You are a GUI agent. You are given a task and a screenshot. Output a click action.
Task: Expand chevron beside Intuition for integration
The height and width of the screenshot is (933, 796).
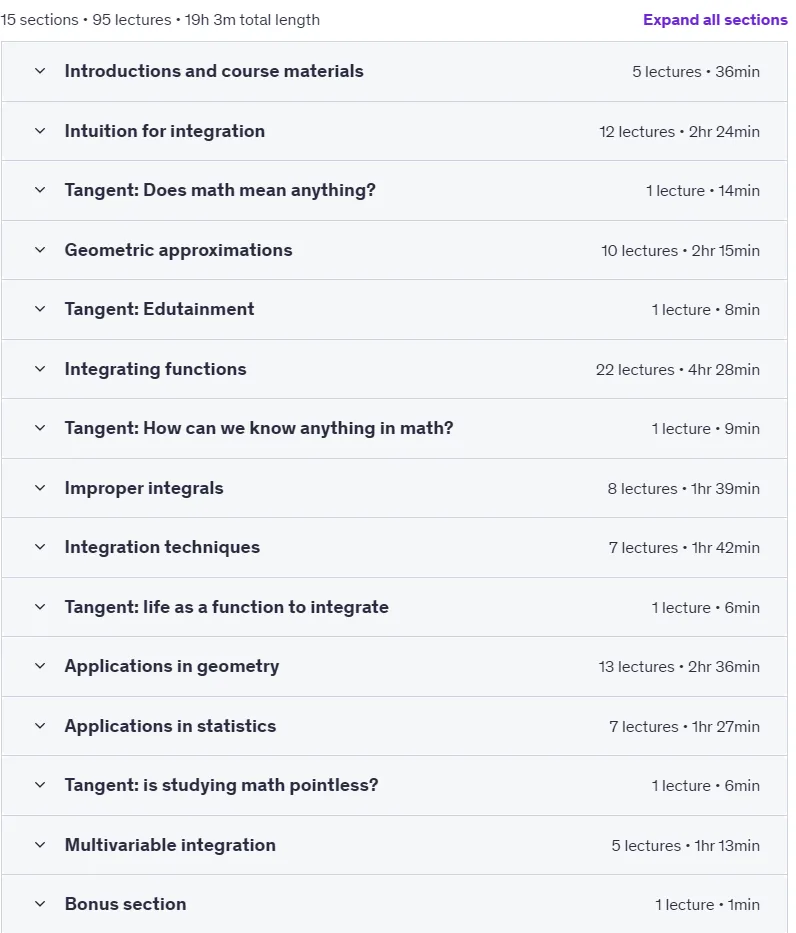(40, 130)
